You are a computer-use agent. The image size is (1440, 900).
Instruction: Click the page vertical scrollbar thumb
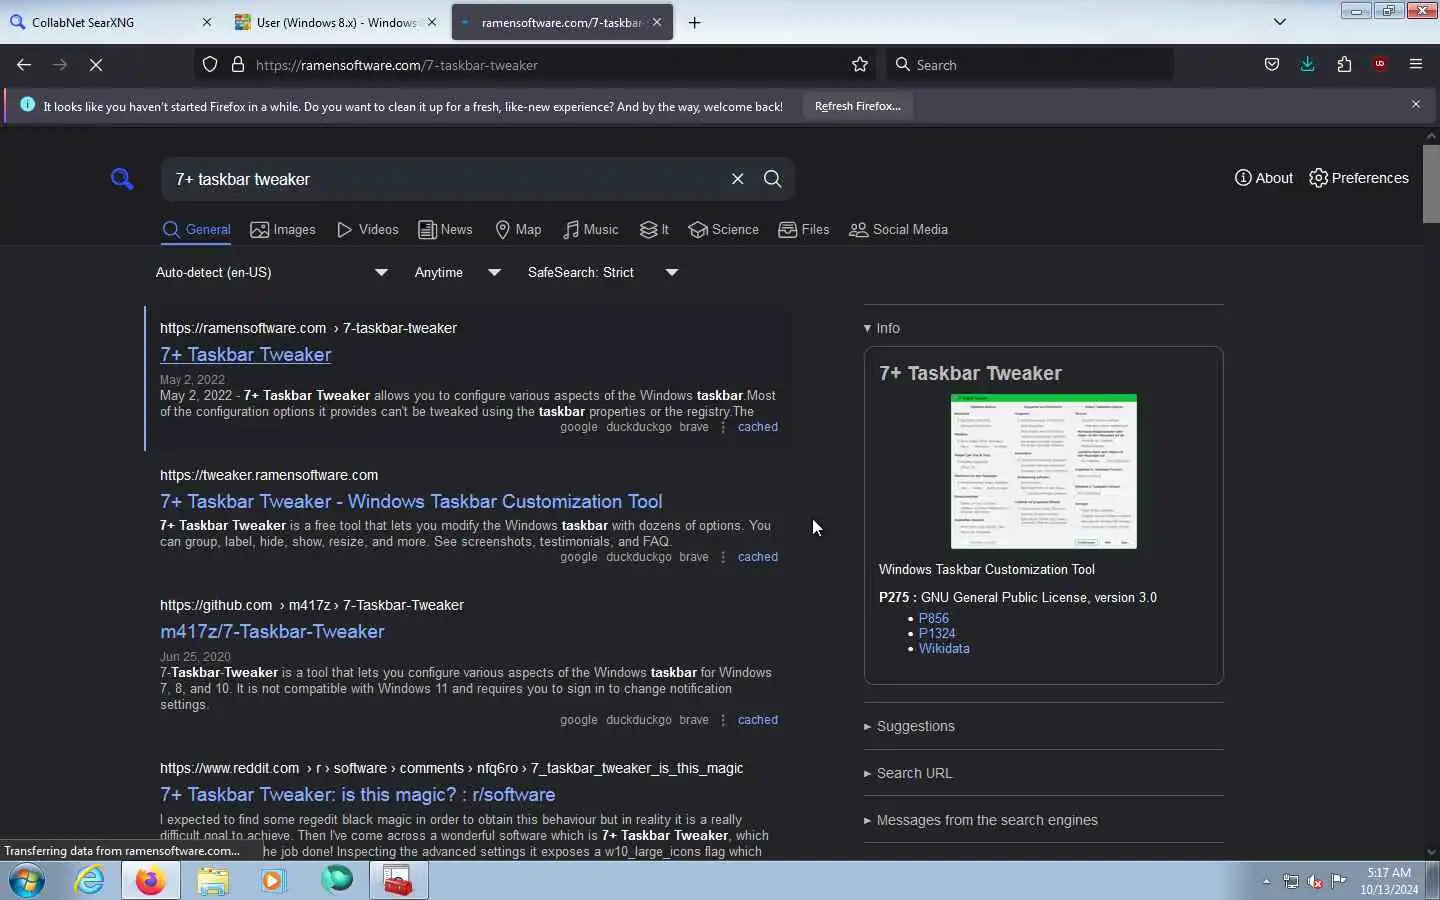coord(1431,184)
